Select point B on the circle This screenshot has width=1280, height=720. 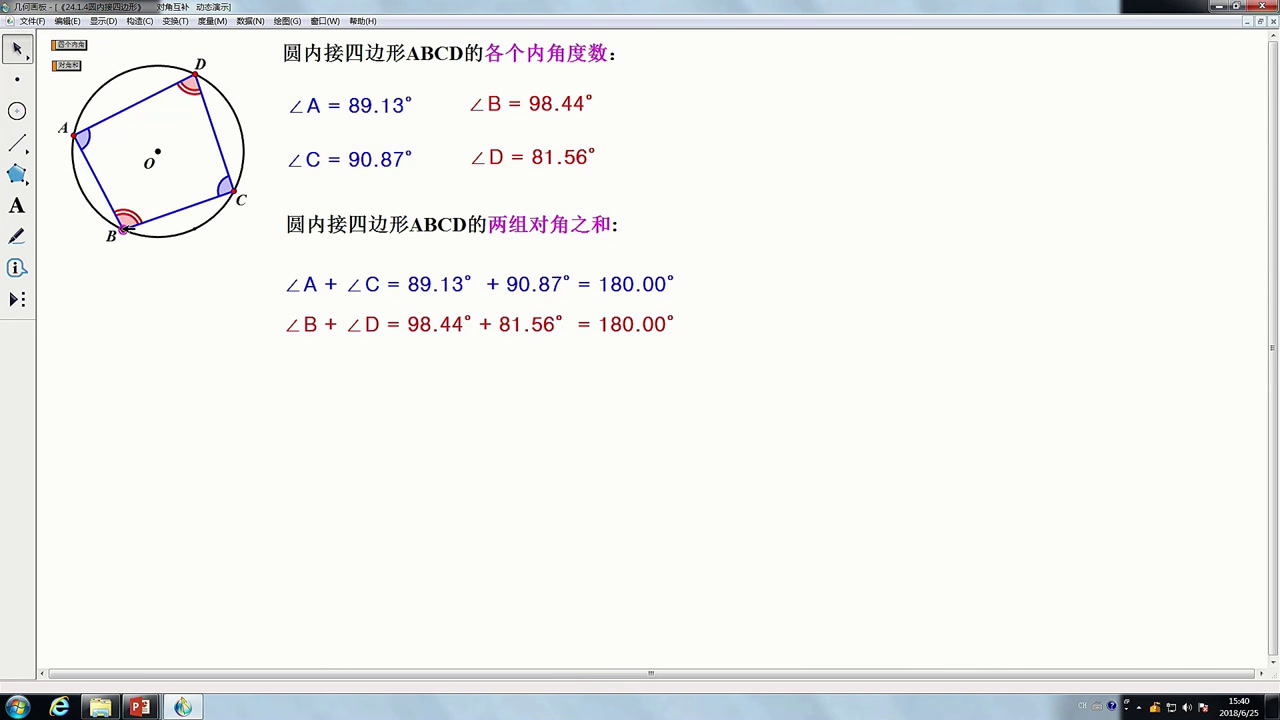123,230
